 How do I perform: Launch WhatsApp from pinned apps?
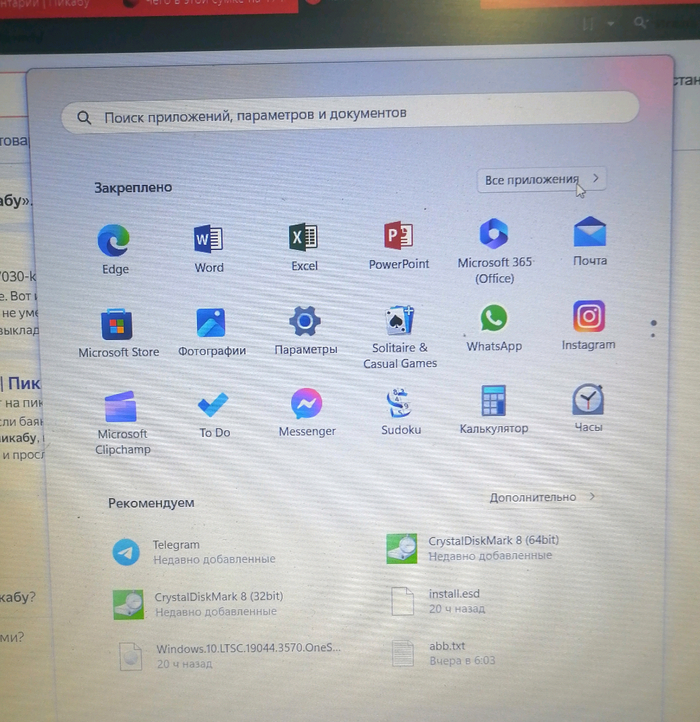(x=493, y=319)
